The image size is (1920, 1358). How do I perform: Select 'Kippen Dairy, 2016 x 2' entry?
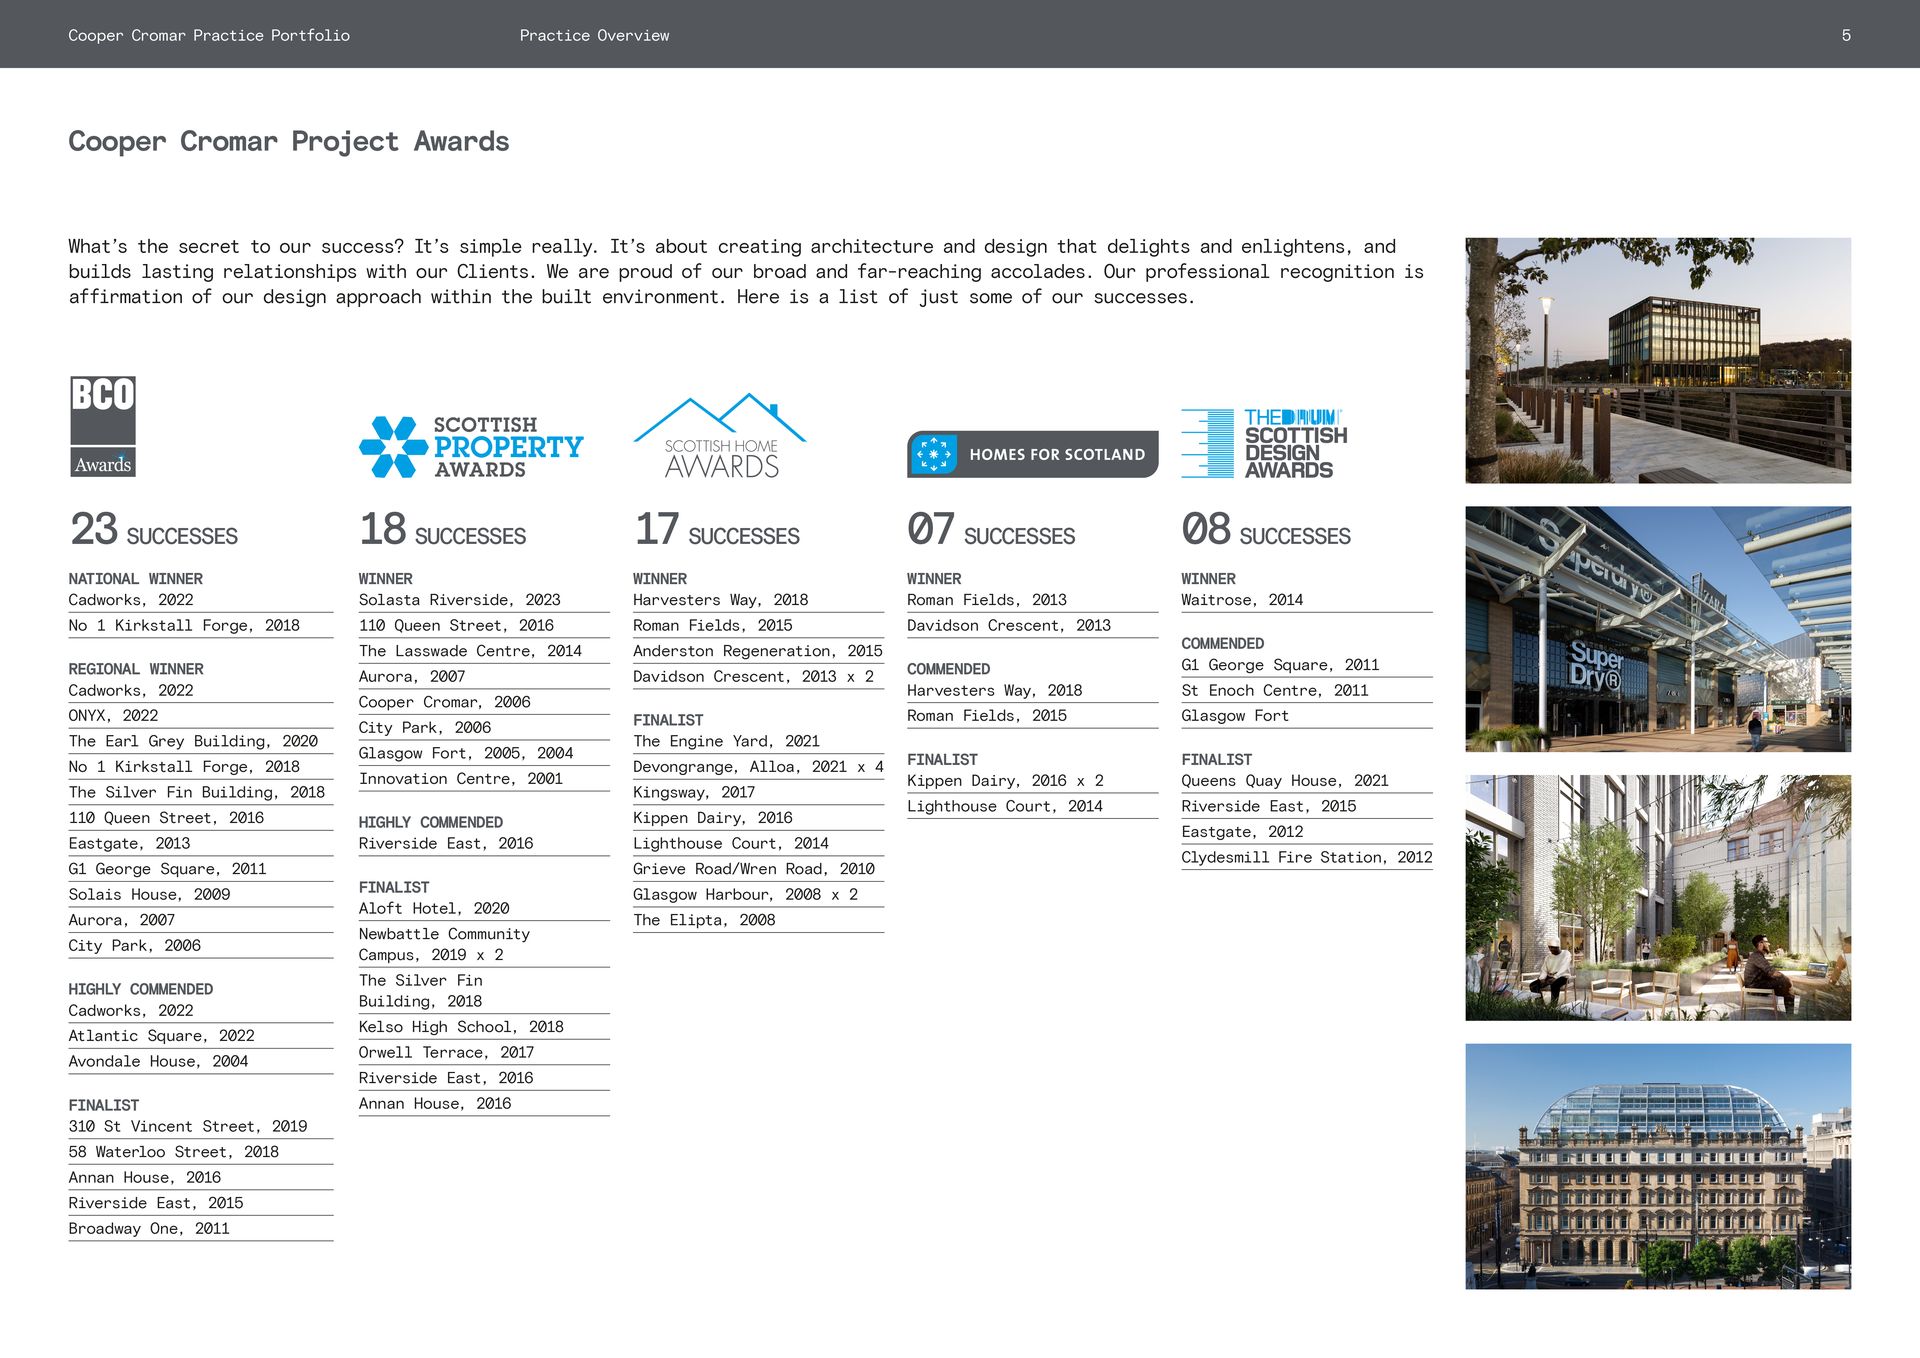1005,781
